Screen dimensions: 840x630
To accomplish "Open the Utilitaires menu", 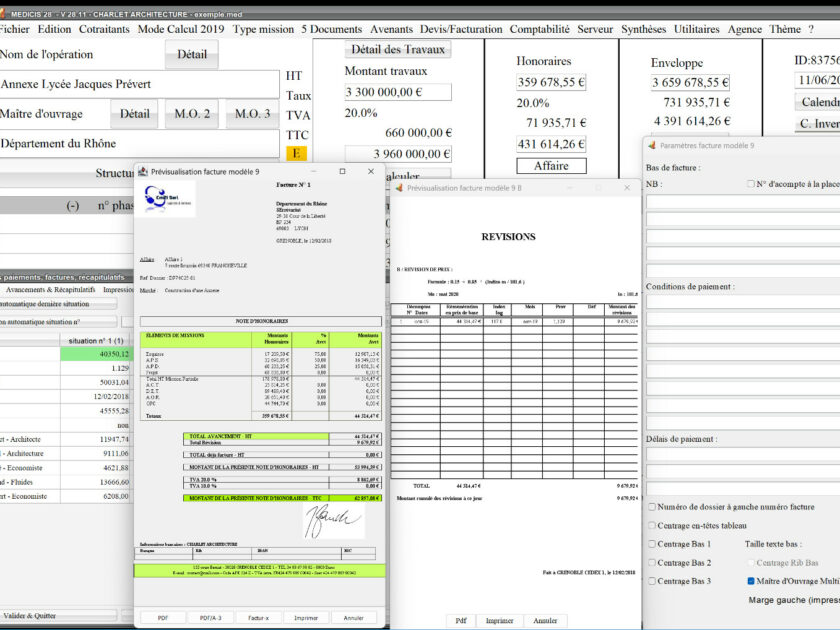I will (696, 29).
